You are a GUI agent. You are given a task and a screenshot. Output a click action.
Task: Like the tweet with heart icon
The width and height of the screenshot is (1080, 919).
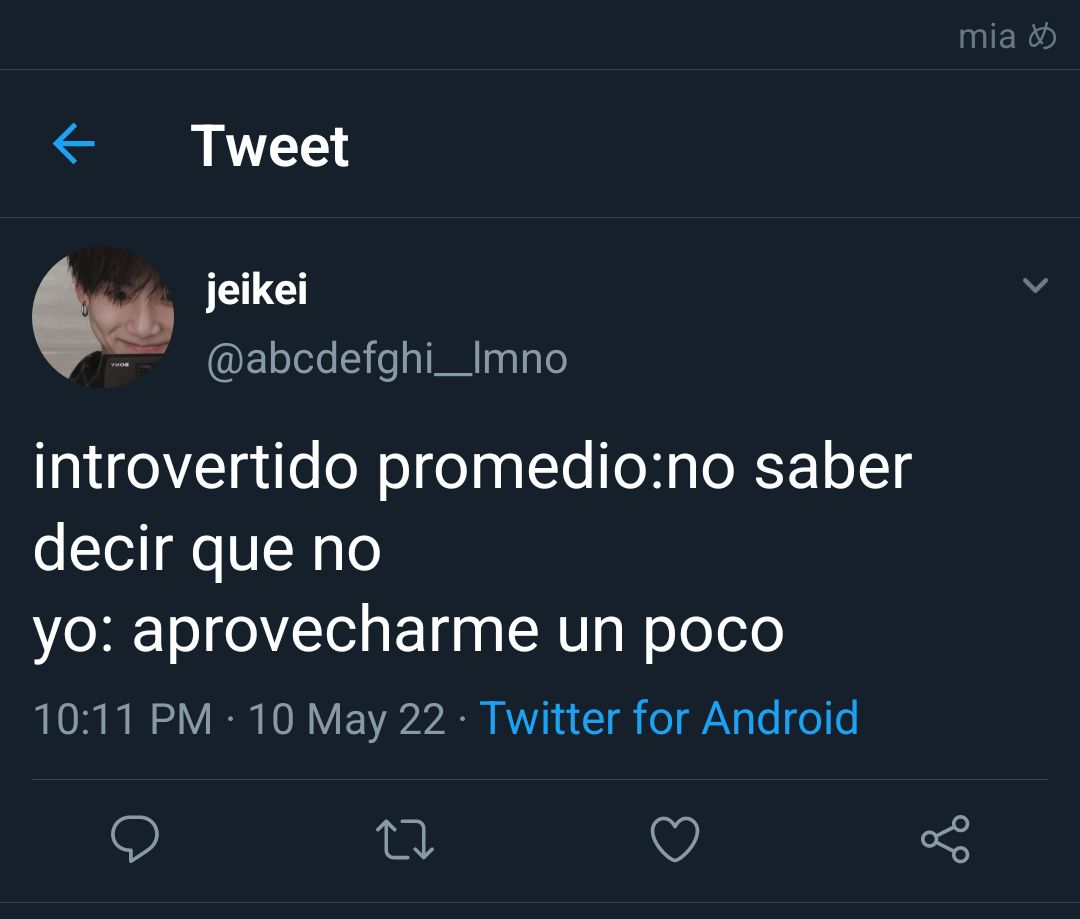click(x=675, y=839)
